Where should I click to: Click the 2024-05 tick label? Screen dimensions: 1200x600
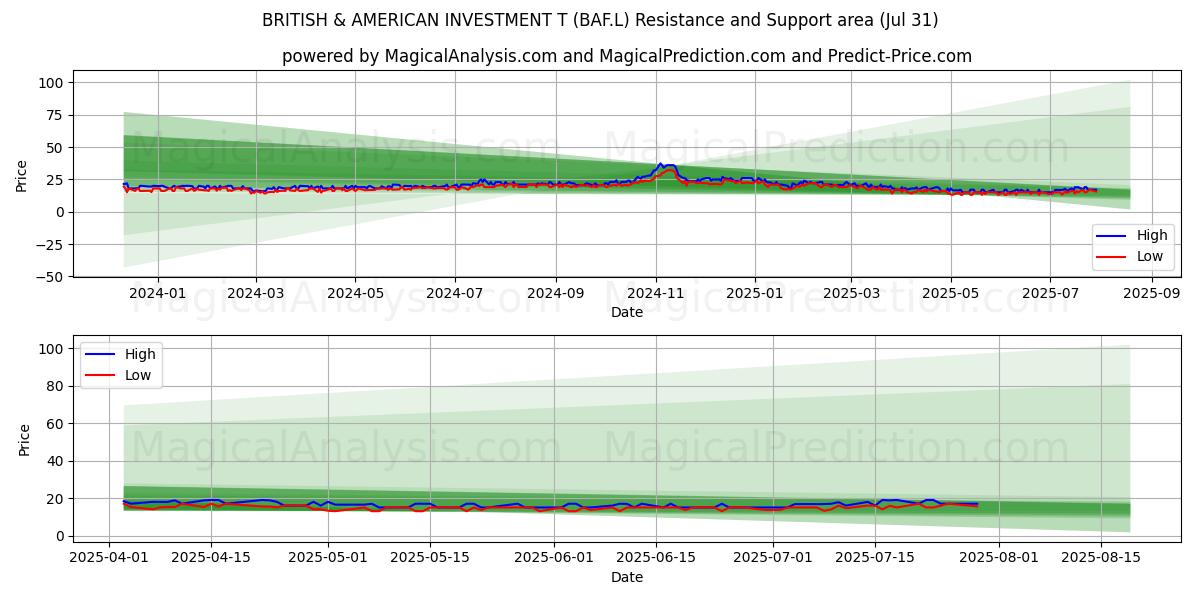pos(355,293)
